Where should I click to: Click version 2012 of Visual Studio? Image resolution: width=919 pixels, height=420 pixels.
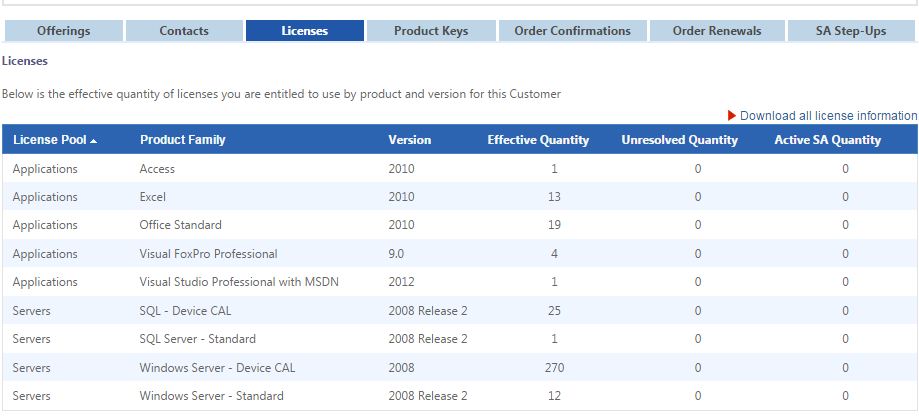pos(401,282)
